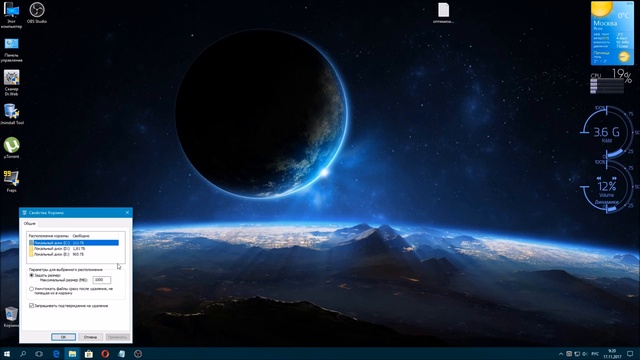
Task: Click next arrow on Volume gauge widget
Action: [614, 178]
